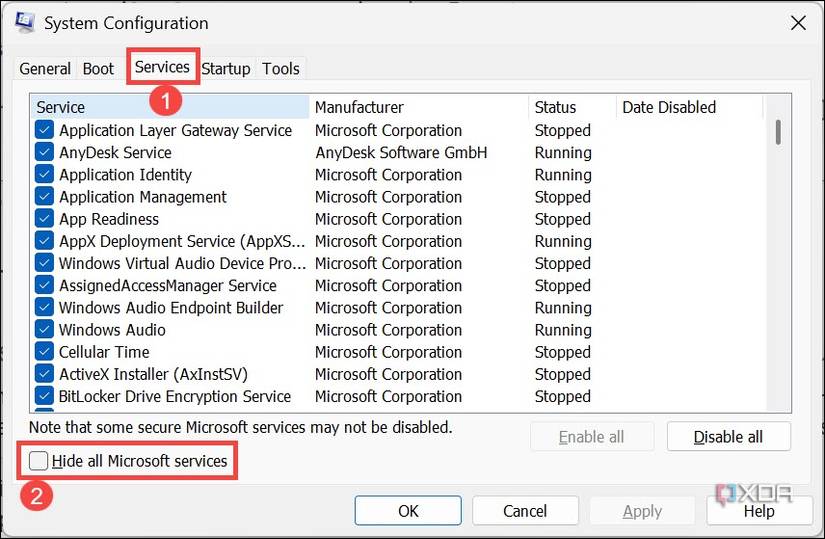Uncheck the Cellular Time checkbox
This screenshot has height=539, width=825.
(x=44, y=351)
